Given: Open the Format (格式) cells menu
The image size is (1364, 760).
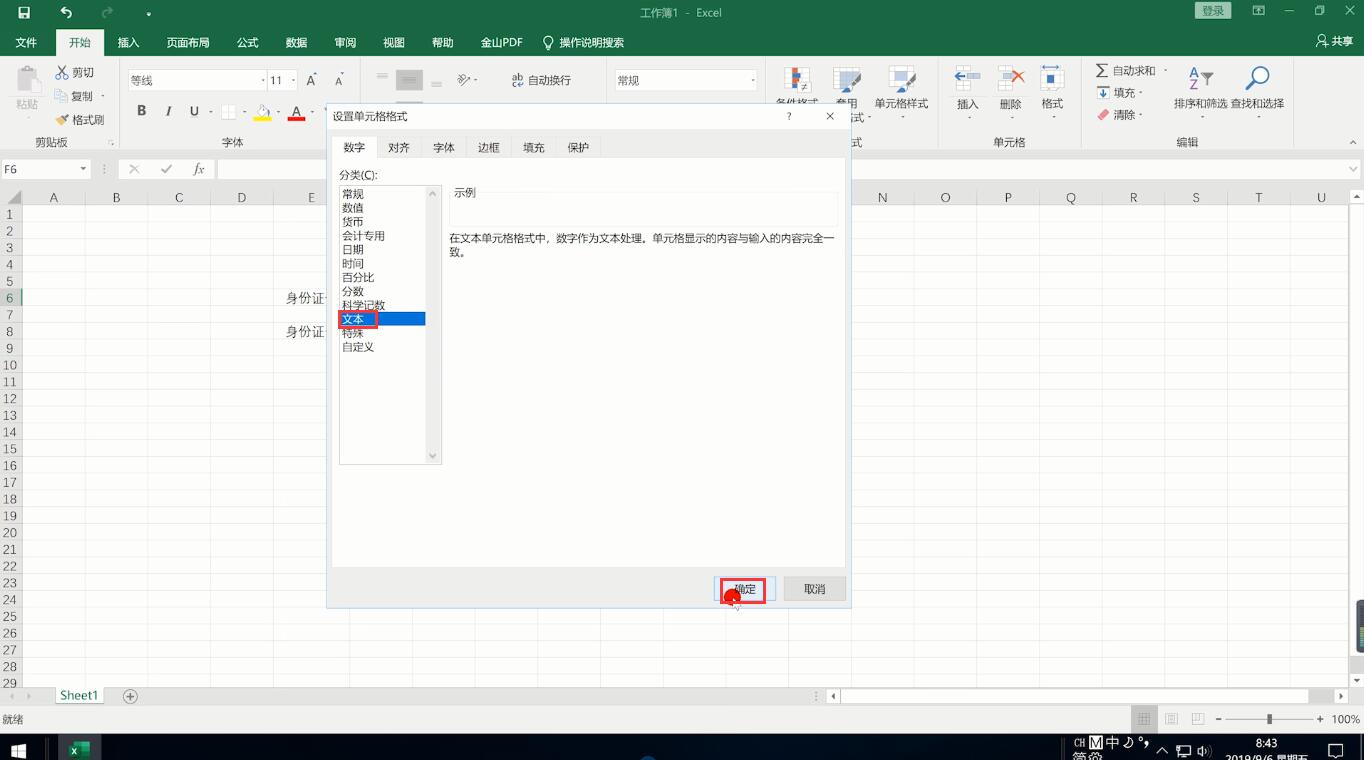Looking at the screenshot, I should [x=1052, y=92].
